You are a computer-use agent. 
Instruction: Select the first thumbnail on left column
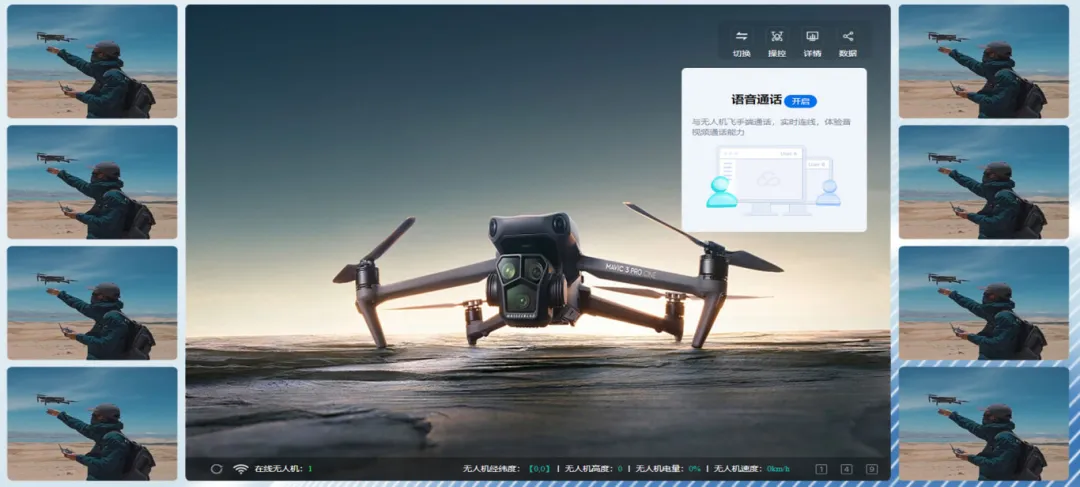[x=92, y=62]
